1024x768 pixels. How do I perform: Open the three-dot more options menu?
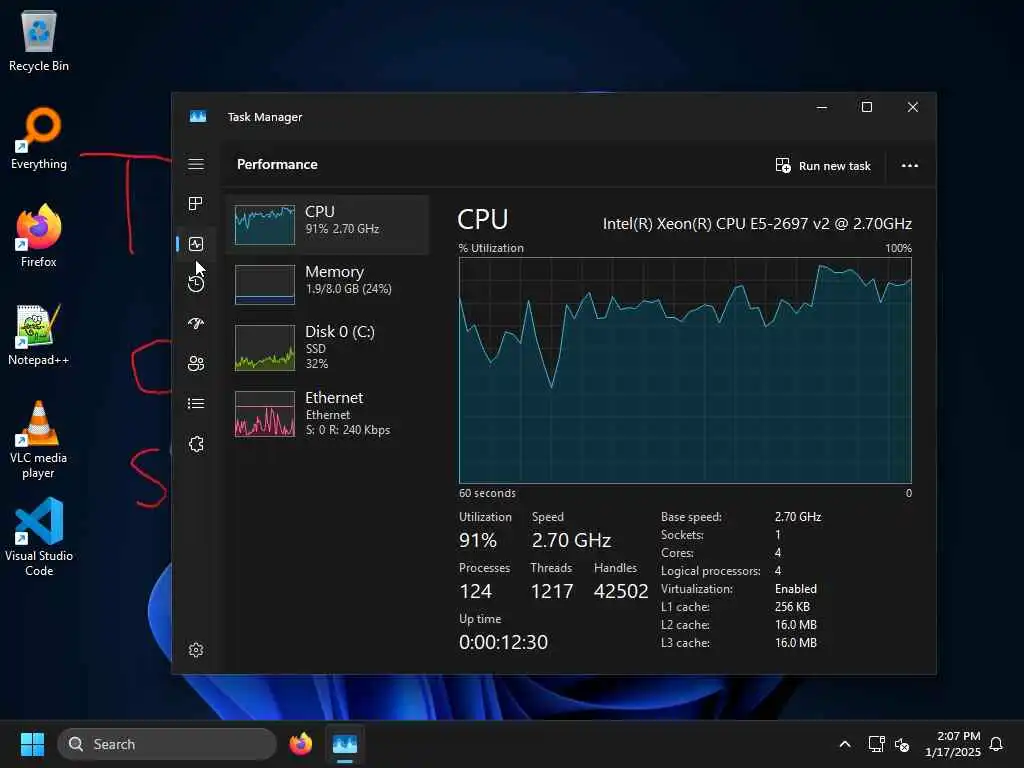pyautogui.click(x=910, y=165)
